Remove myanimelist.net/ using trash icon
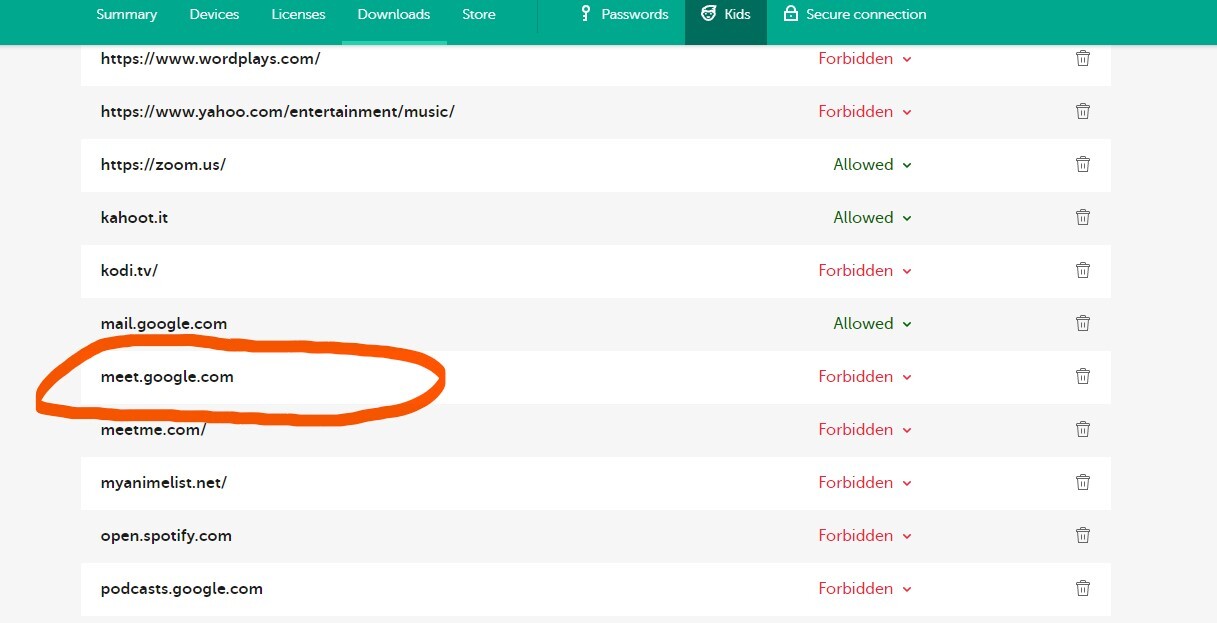Image resolution: width=1217 pixels, height=623 pixels. click(1082, 482)
